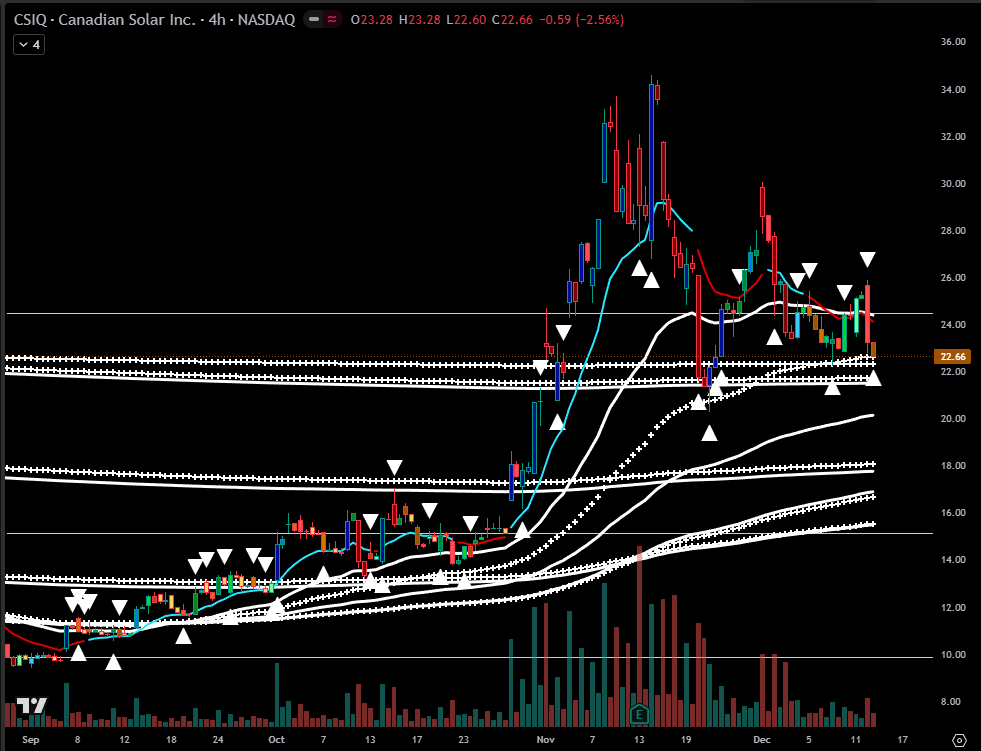Click the orange 22.66 current price label
The image size is (981, 751).
952,356
